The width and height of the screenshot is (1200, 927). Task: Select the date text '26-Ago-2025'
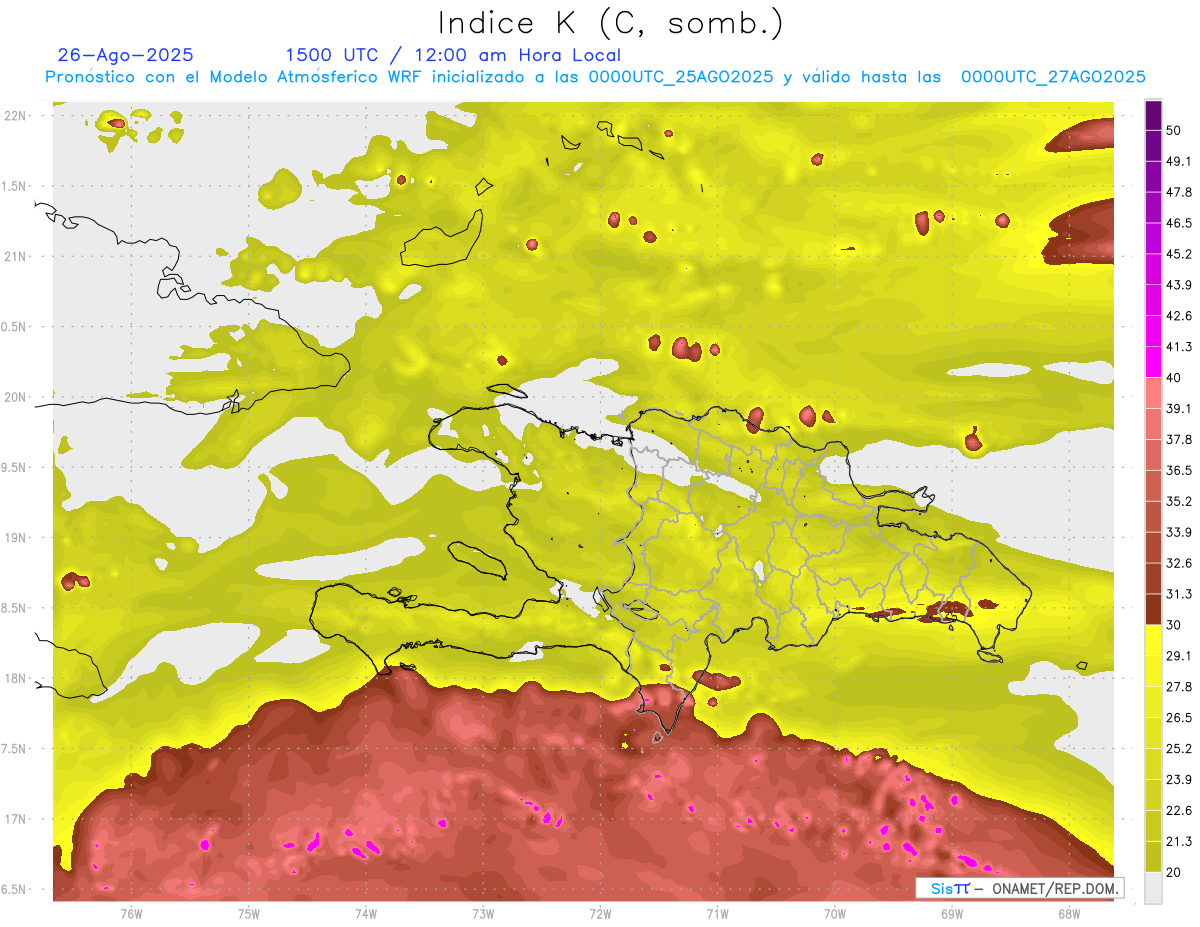pos(125,55)
